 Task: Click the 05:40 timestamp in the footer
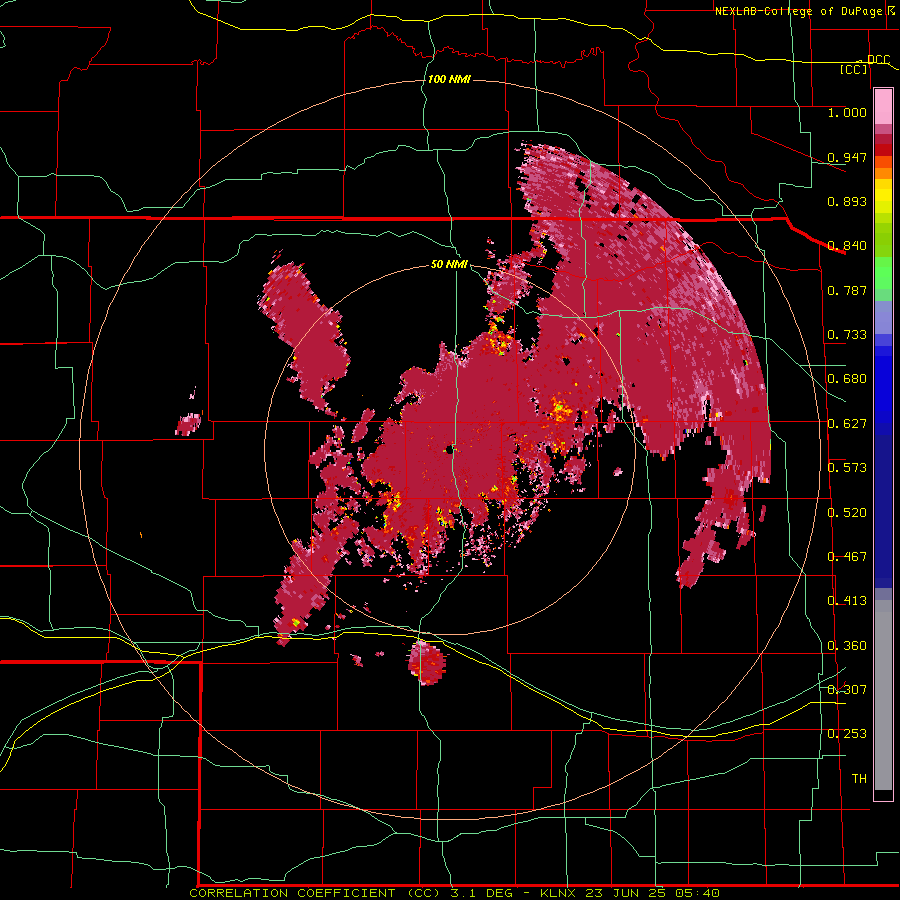(x=697, y=893)
